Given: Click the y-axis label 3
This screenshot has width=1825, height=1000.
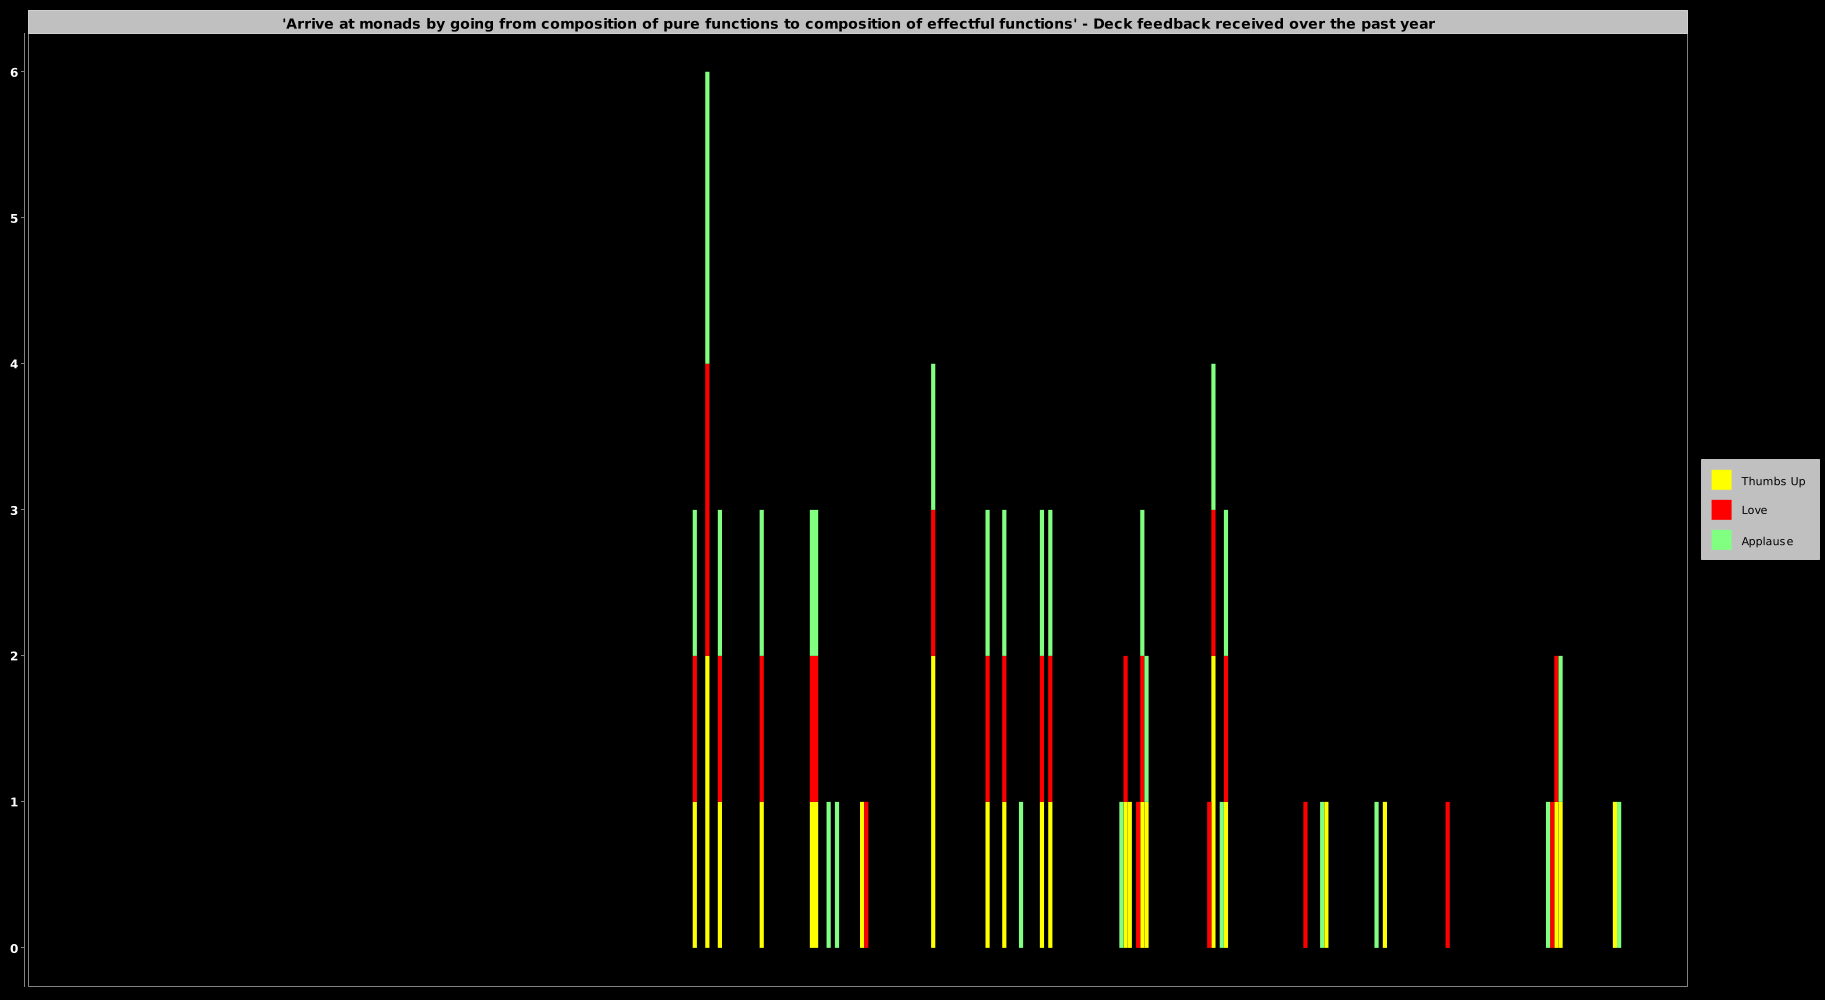Looking at the screenshot, I should pos(14,510).
